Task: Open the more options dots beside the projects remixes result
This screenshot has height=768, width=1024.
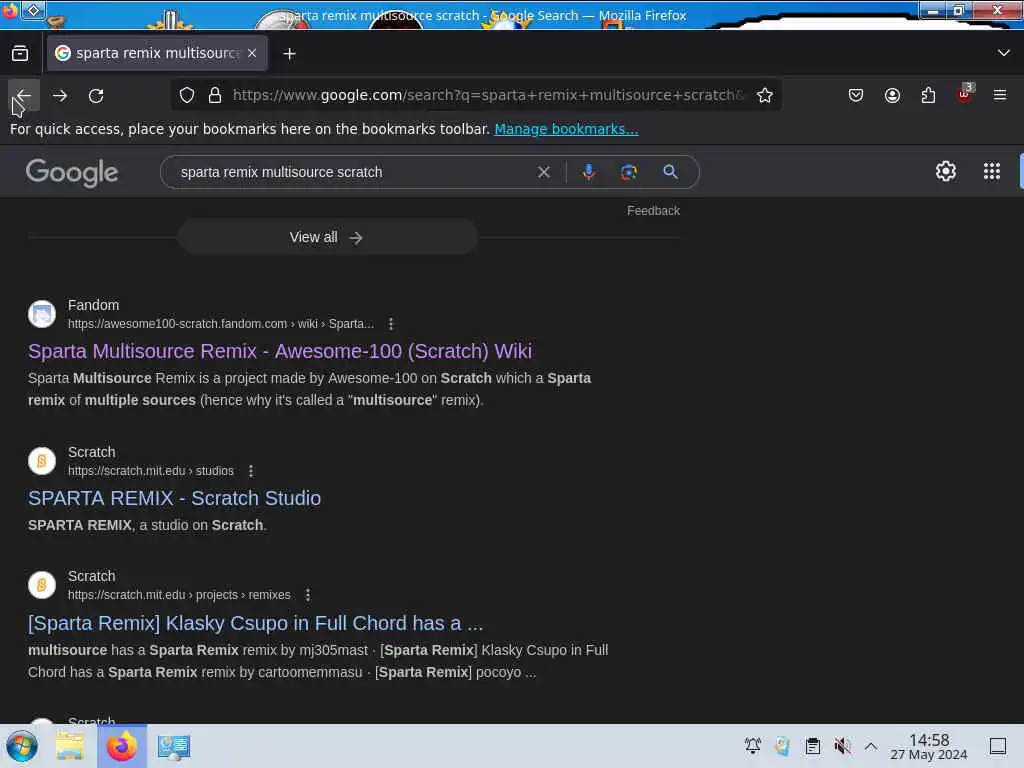Action: (308, 595)
